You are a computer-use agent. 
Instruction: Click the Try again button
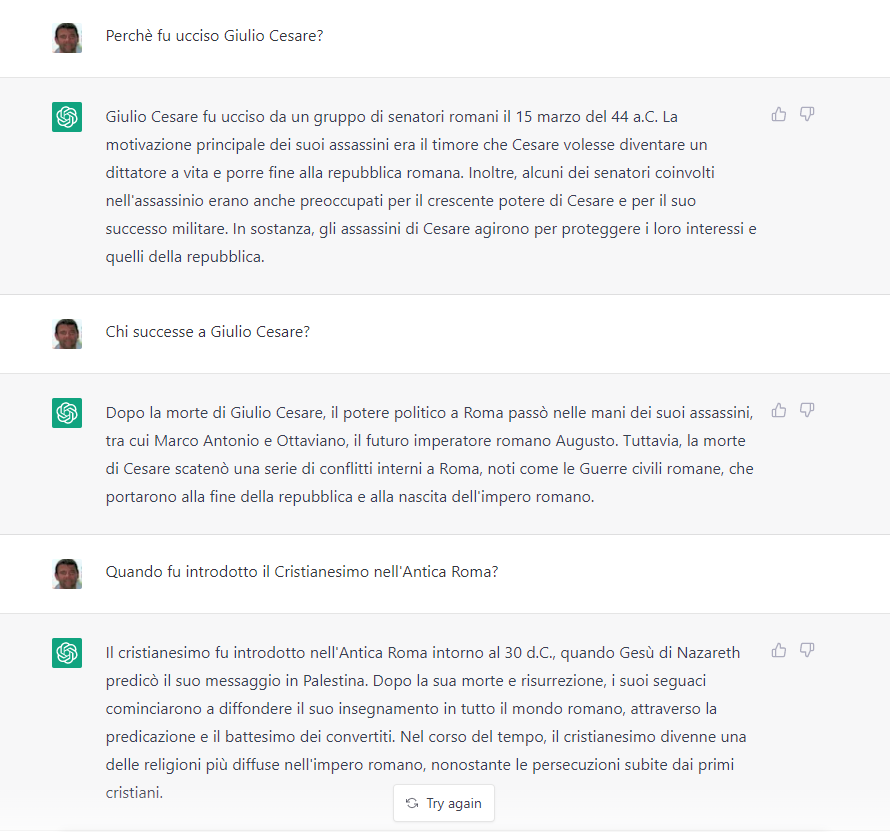click(443, 803)
